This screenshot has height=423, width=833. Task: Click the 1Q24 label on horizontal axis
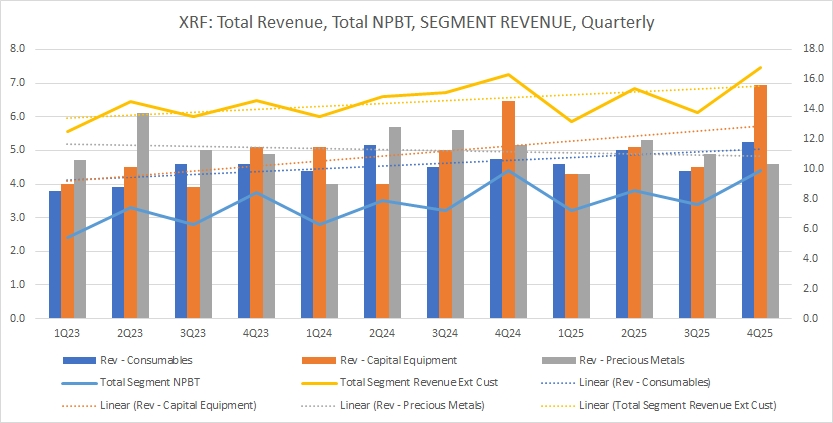[319, 332]
